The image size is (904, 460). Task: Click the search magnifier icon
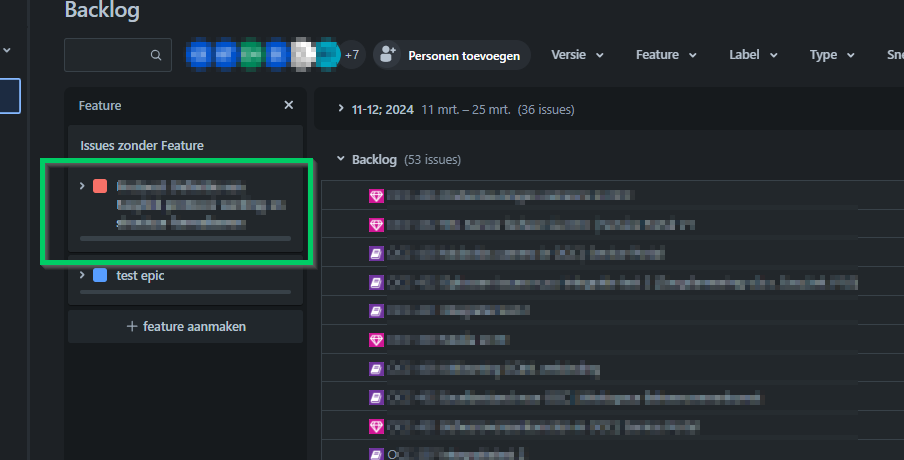(x=156, y=55)
